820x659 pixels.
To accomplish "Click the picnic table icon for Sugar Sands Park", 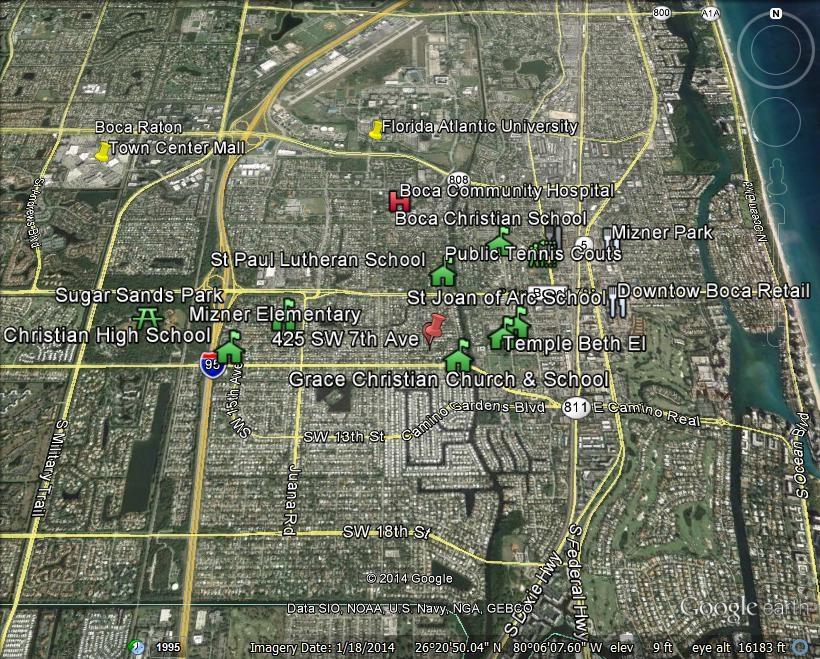I will click(147, 318).
